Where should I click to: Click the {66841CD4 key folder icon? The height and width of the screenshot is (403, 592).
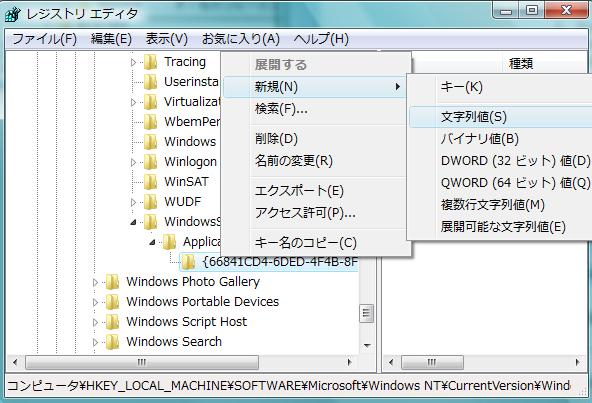(188, 262)
